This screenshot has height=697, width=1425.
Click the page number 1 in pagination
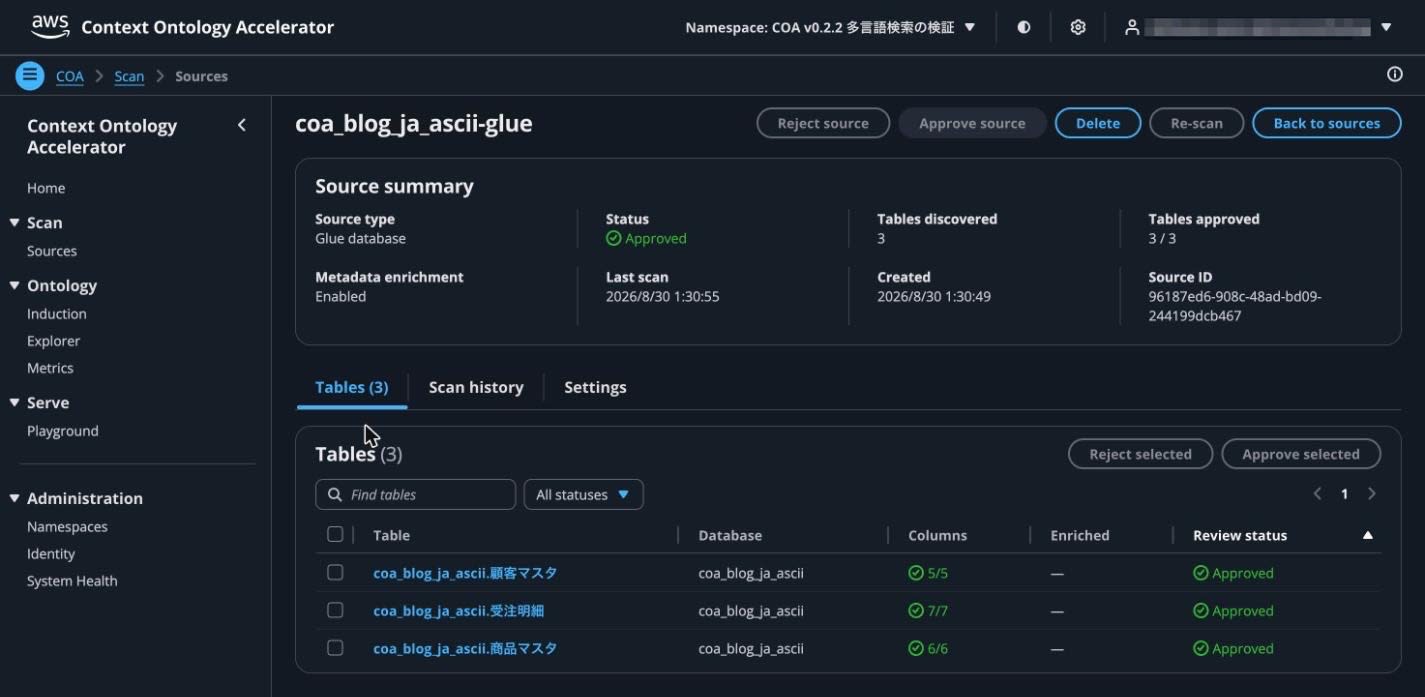1344,494
